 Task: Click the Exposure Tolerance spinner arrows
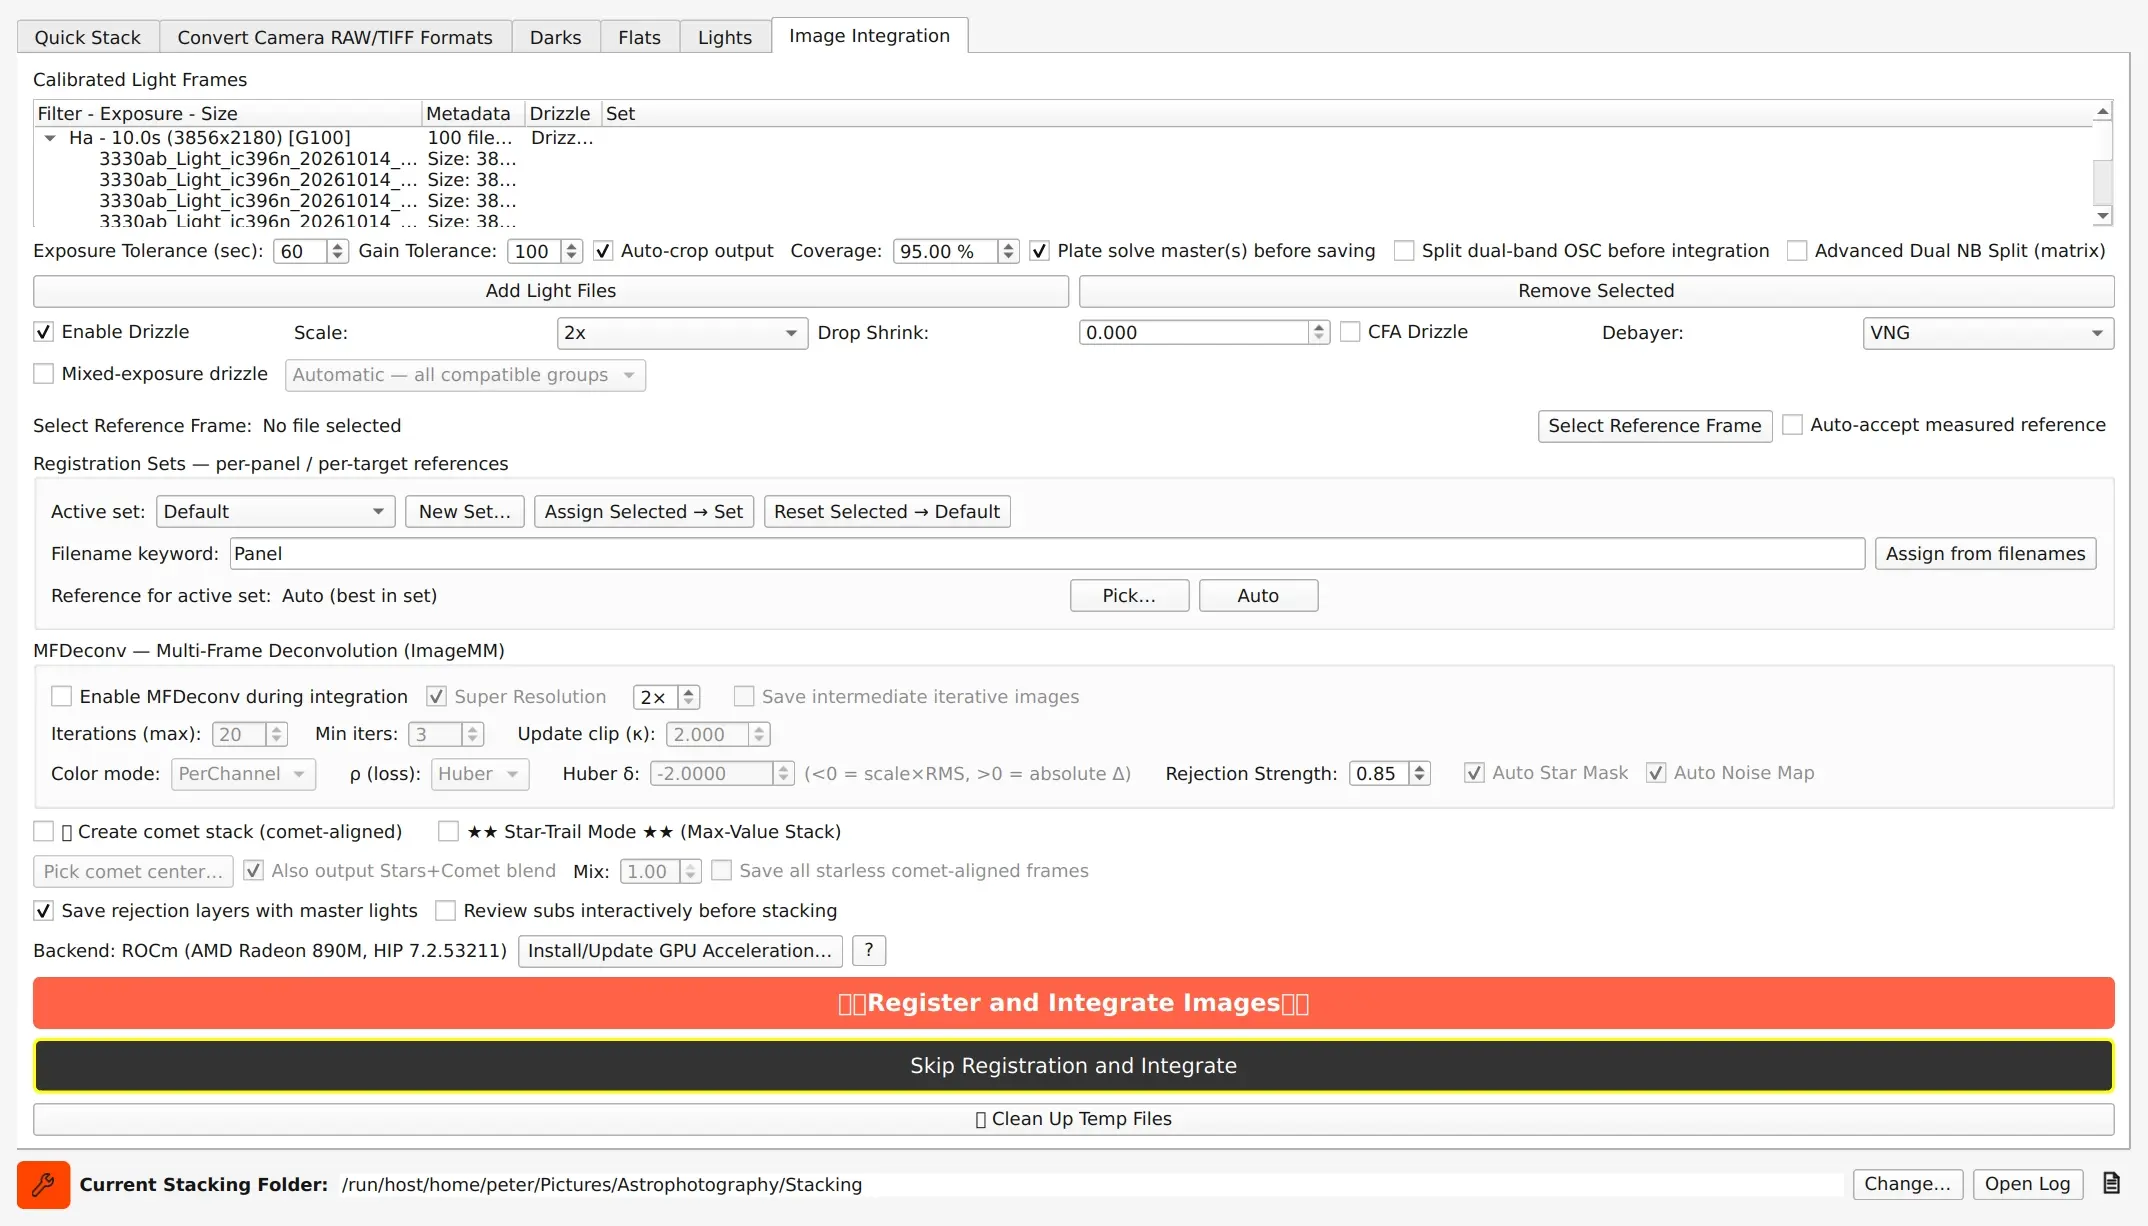click(338, 251)
